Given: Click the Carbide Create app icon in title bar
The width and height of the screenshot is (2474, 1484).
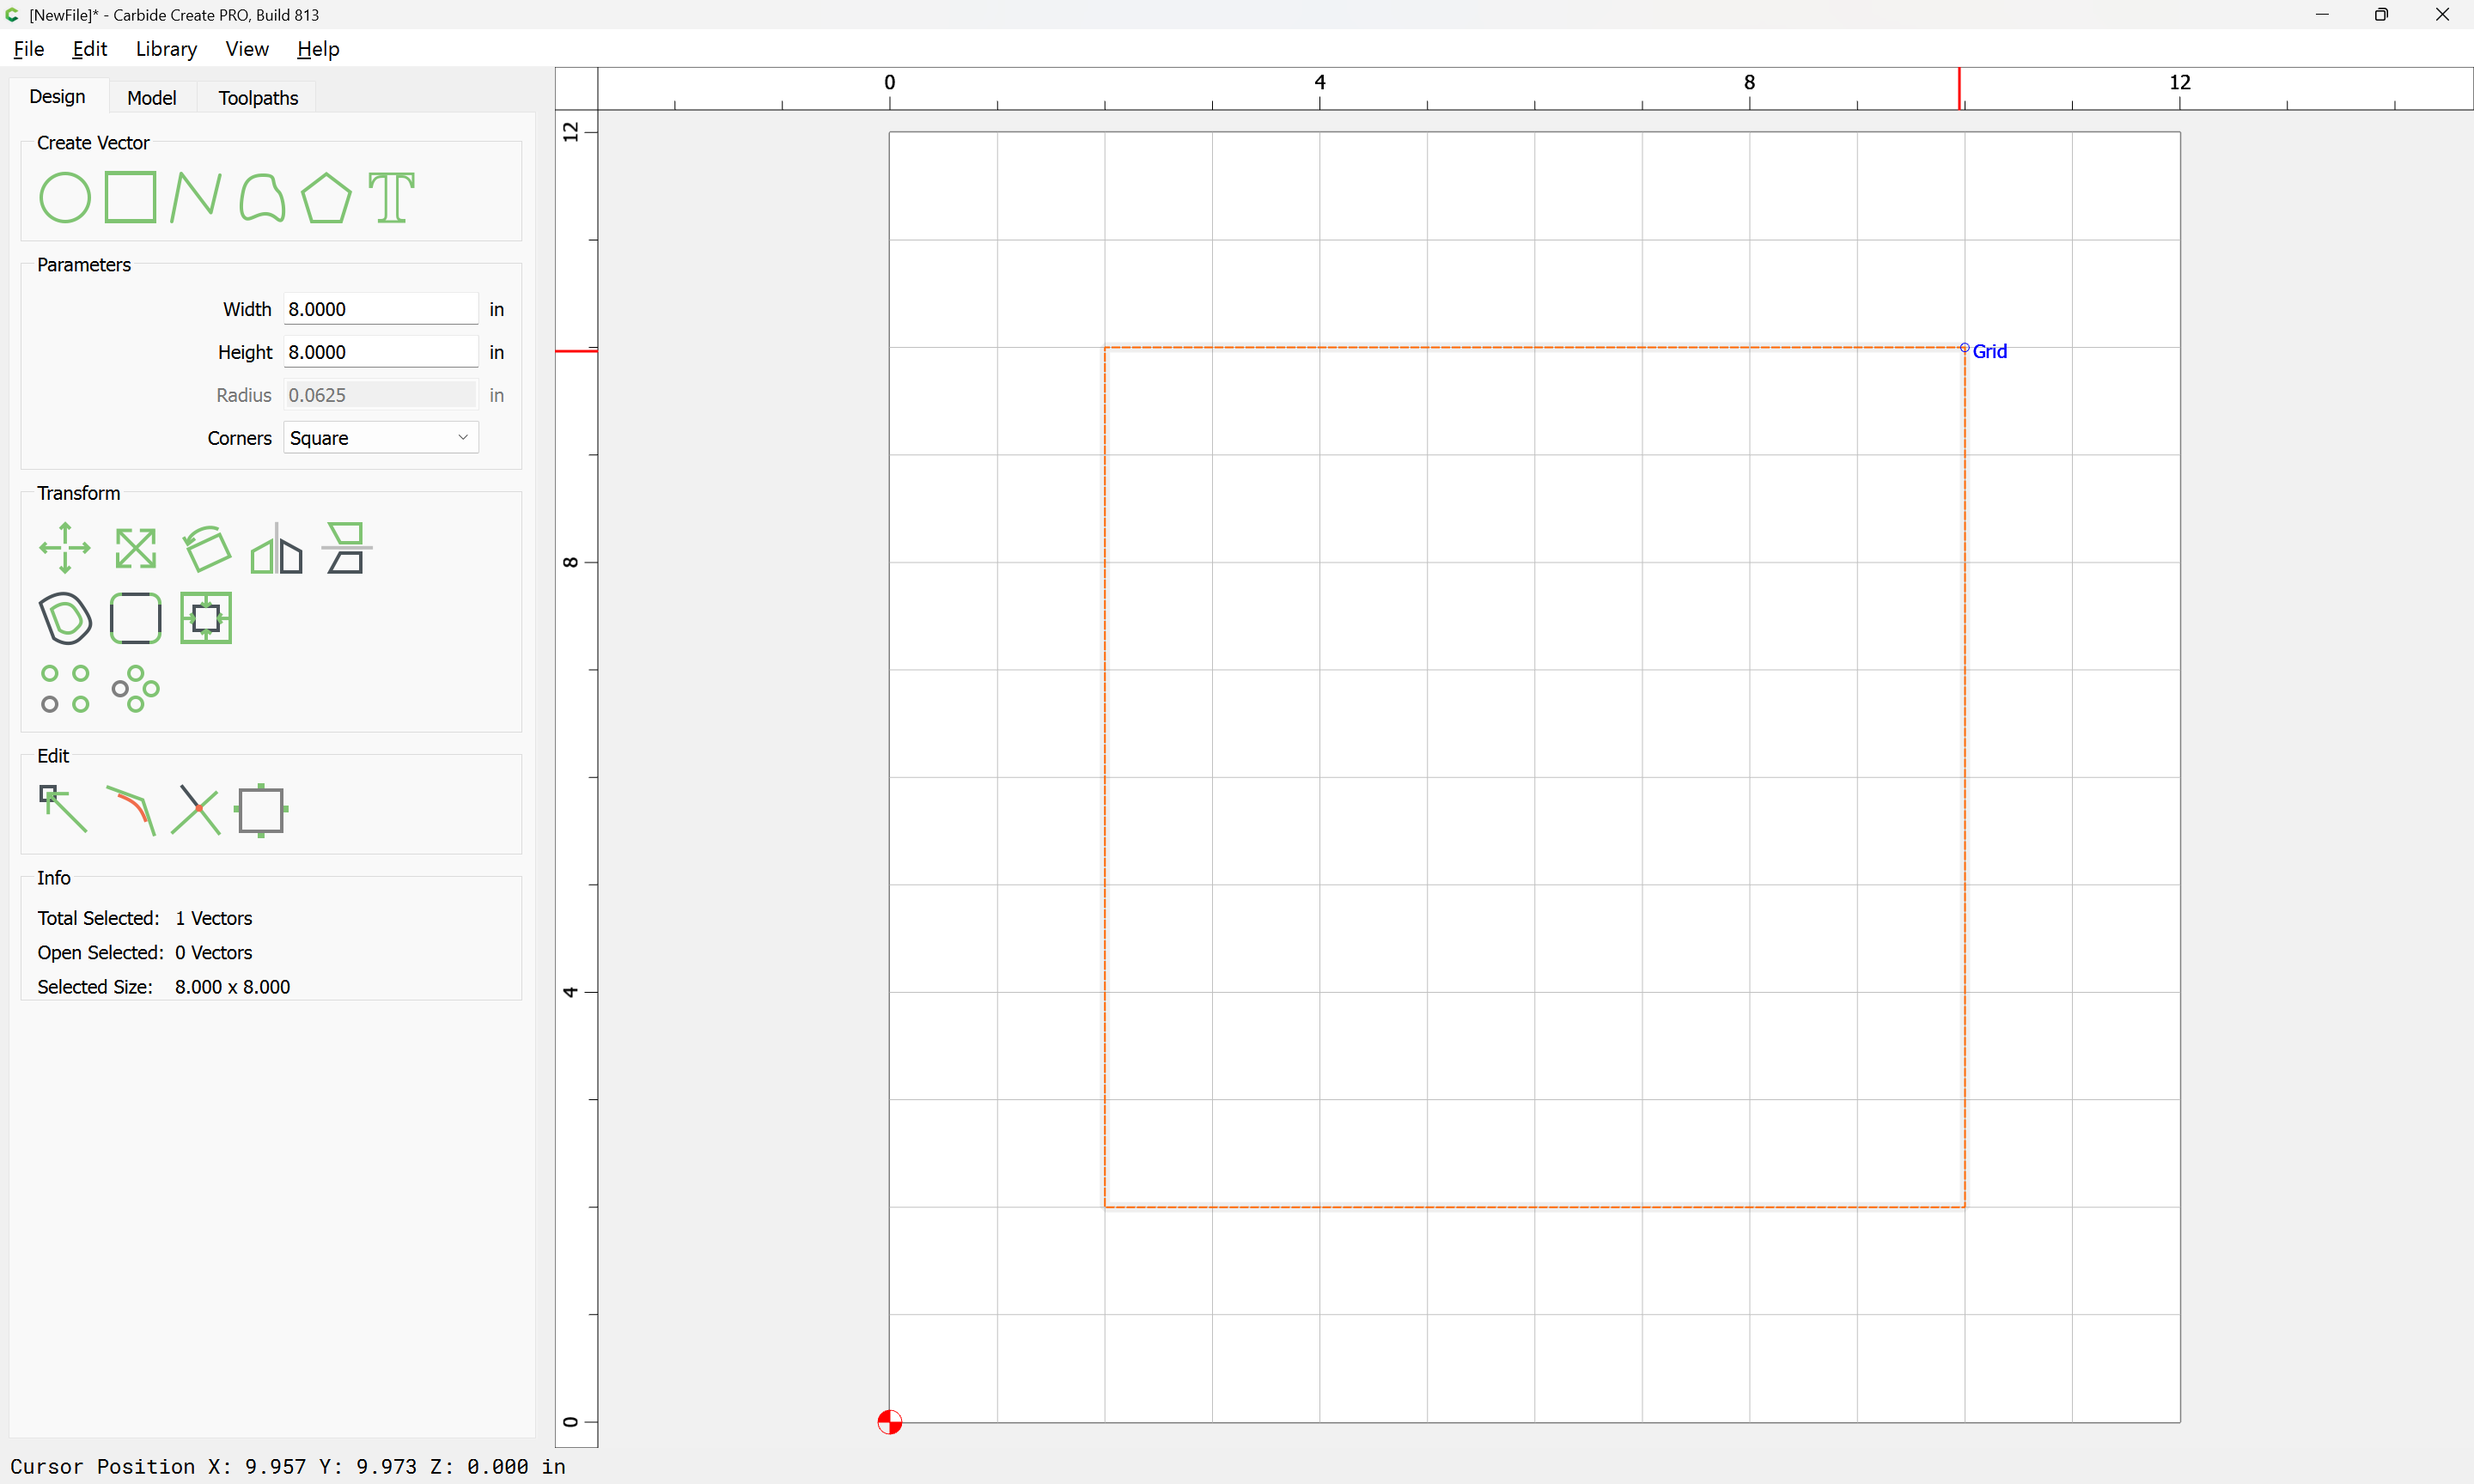Looking at the screenshot, I should click(x=13, y=14).
